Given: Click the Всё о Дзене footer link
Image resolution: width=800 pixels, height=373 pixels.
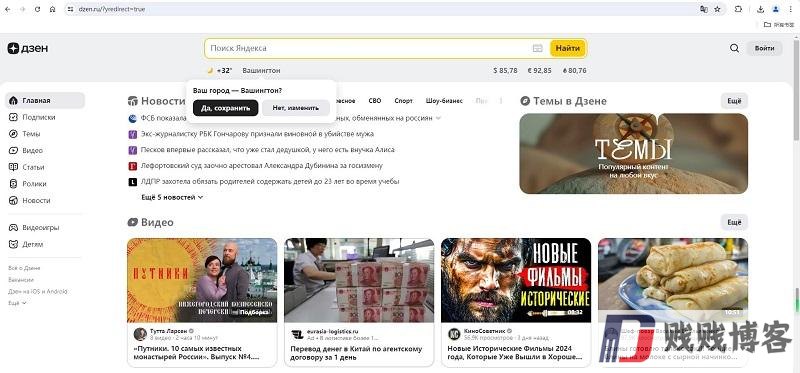Looking at the screenshot, I should coord(24,268).
